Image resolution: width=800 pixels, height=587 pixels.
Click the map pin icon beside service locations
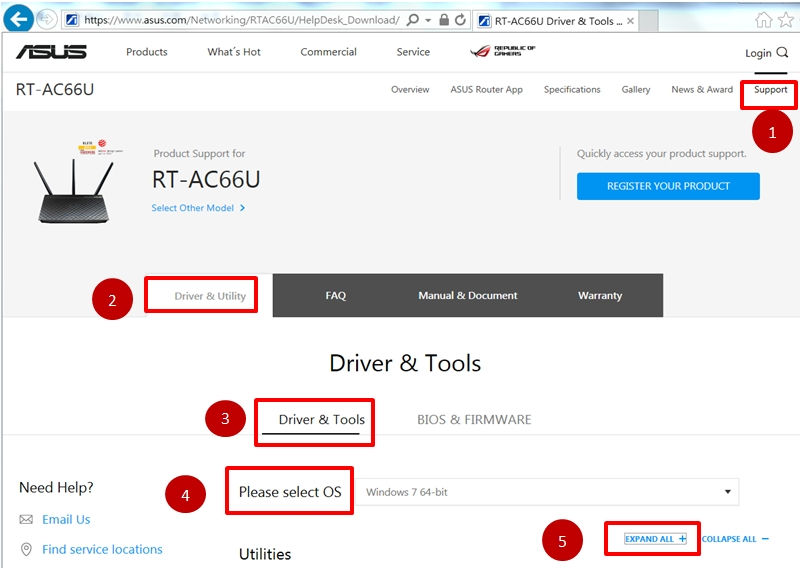coord(26,549)
